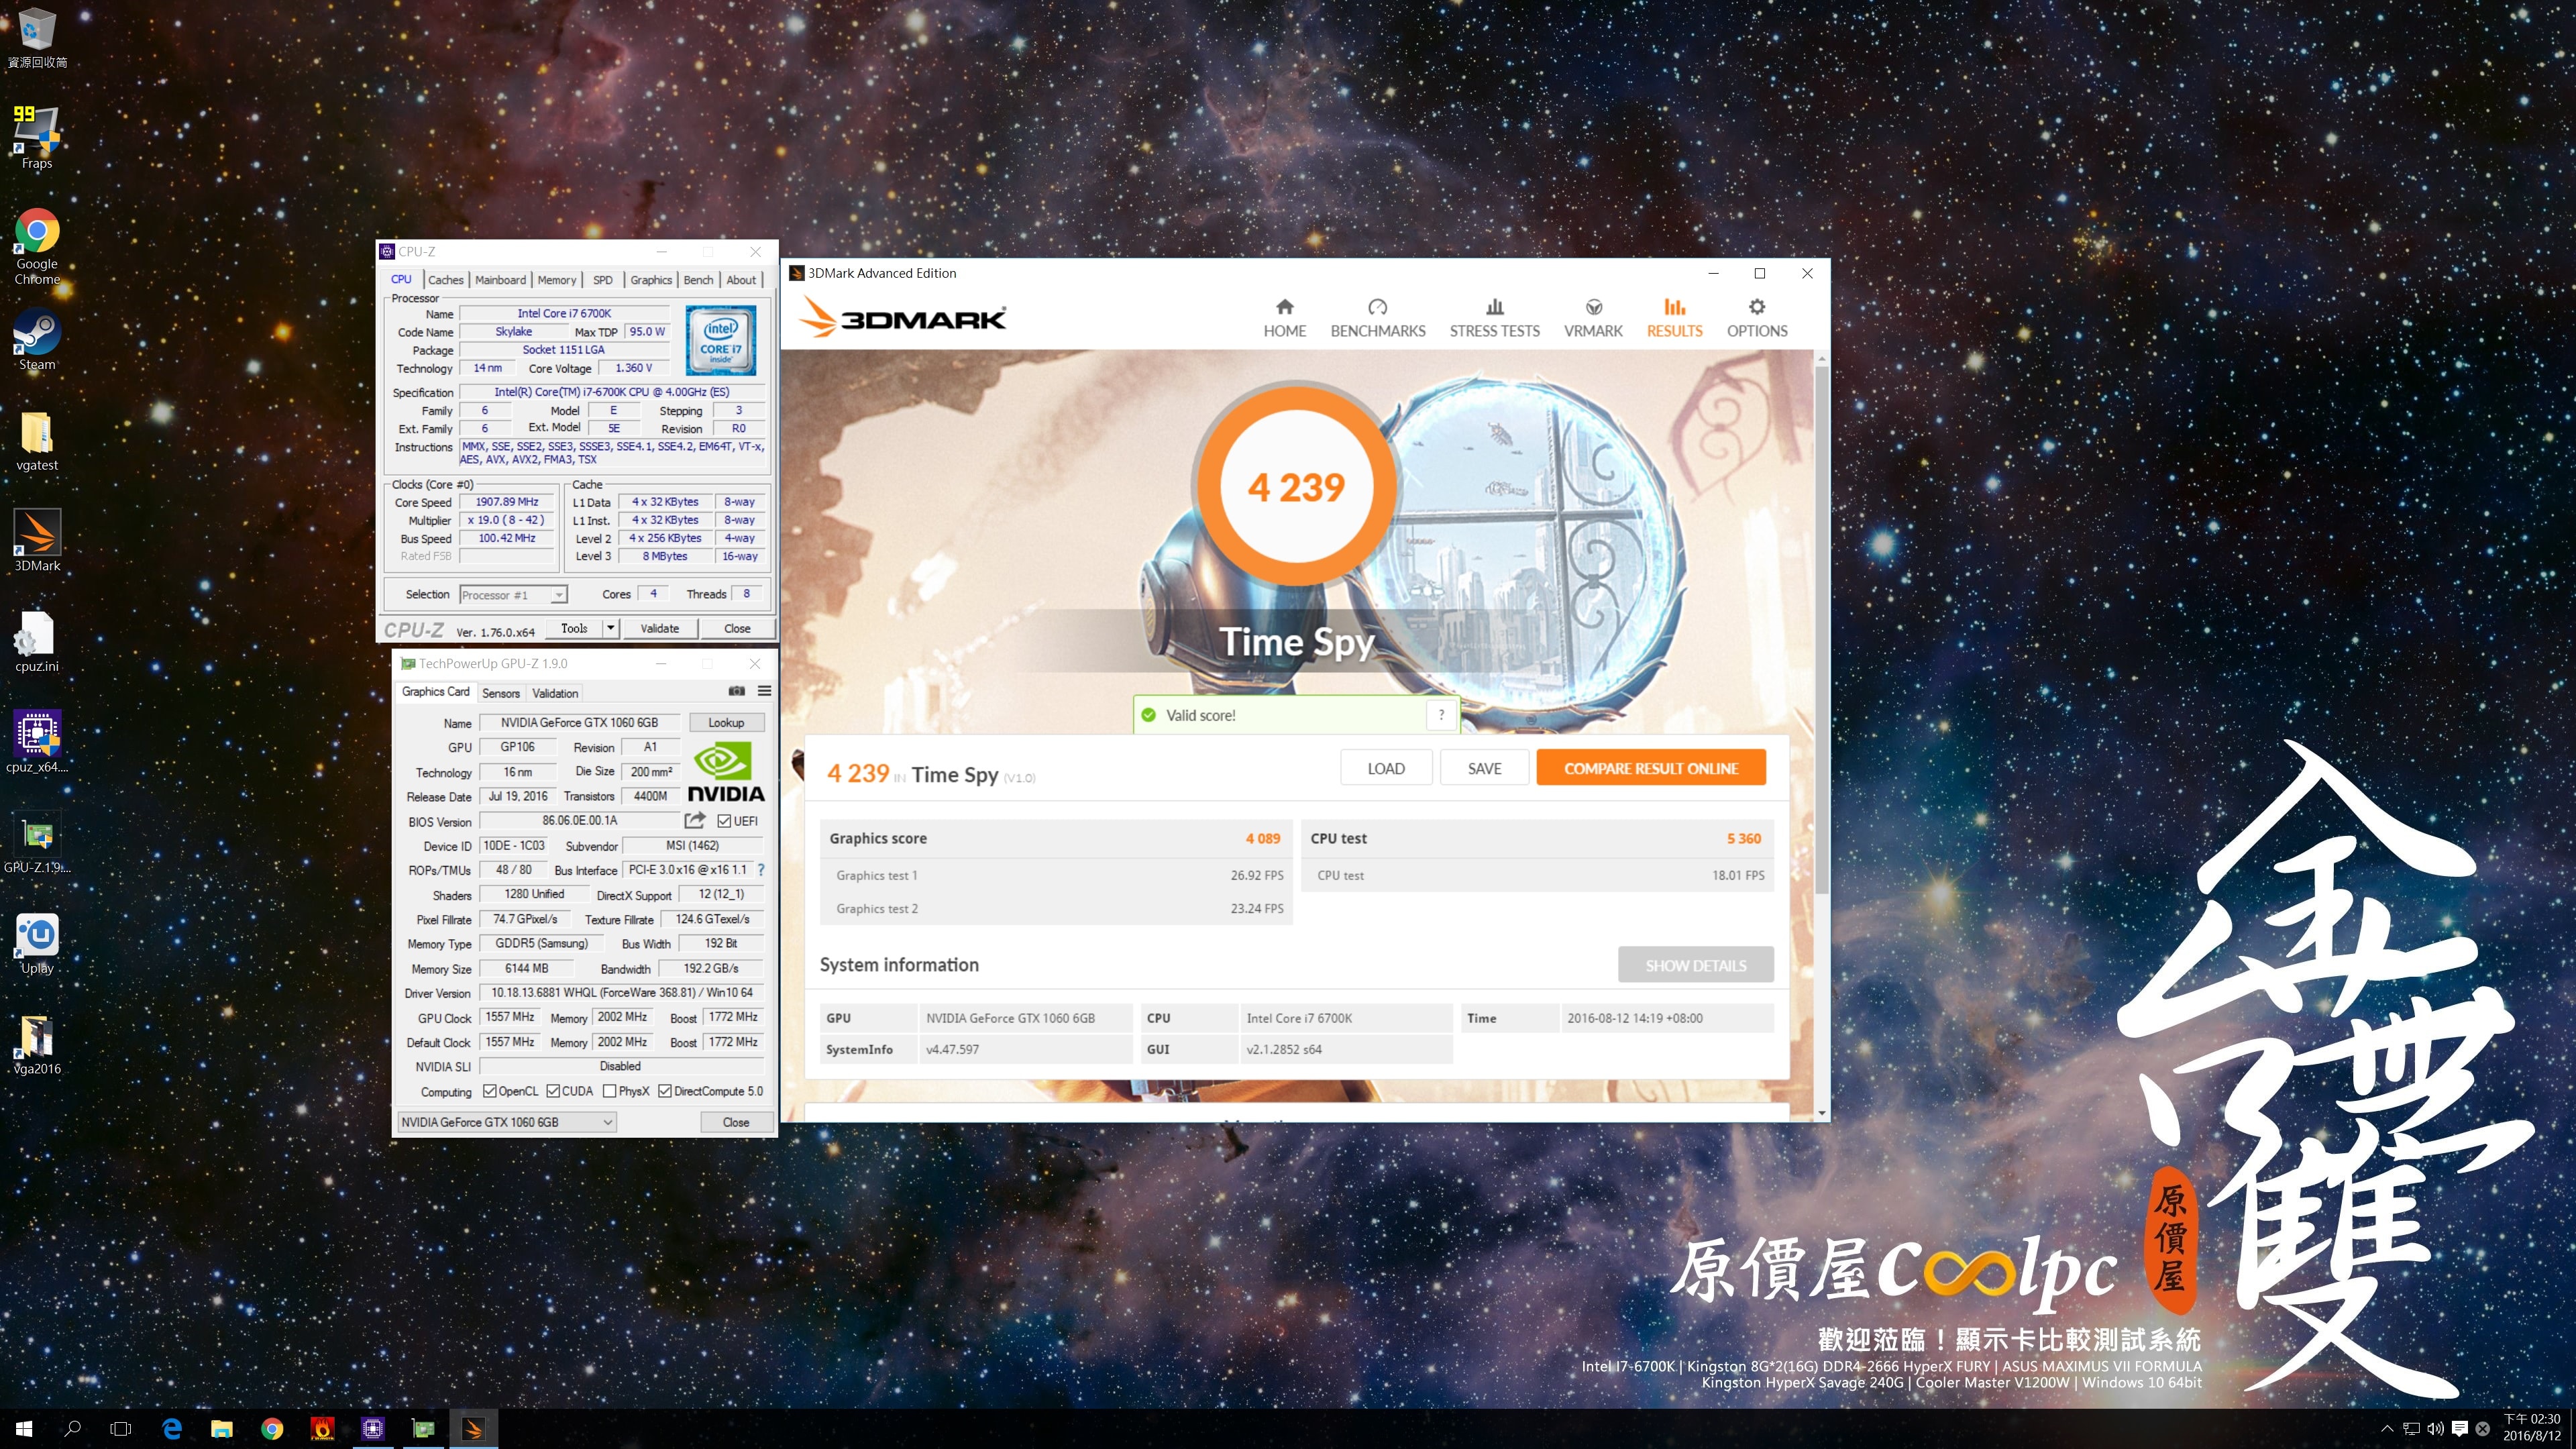Viewport: 2576px width, 1449px height.
Task: Show hidden system tray icons chevron
Action: 2387,1428
